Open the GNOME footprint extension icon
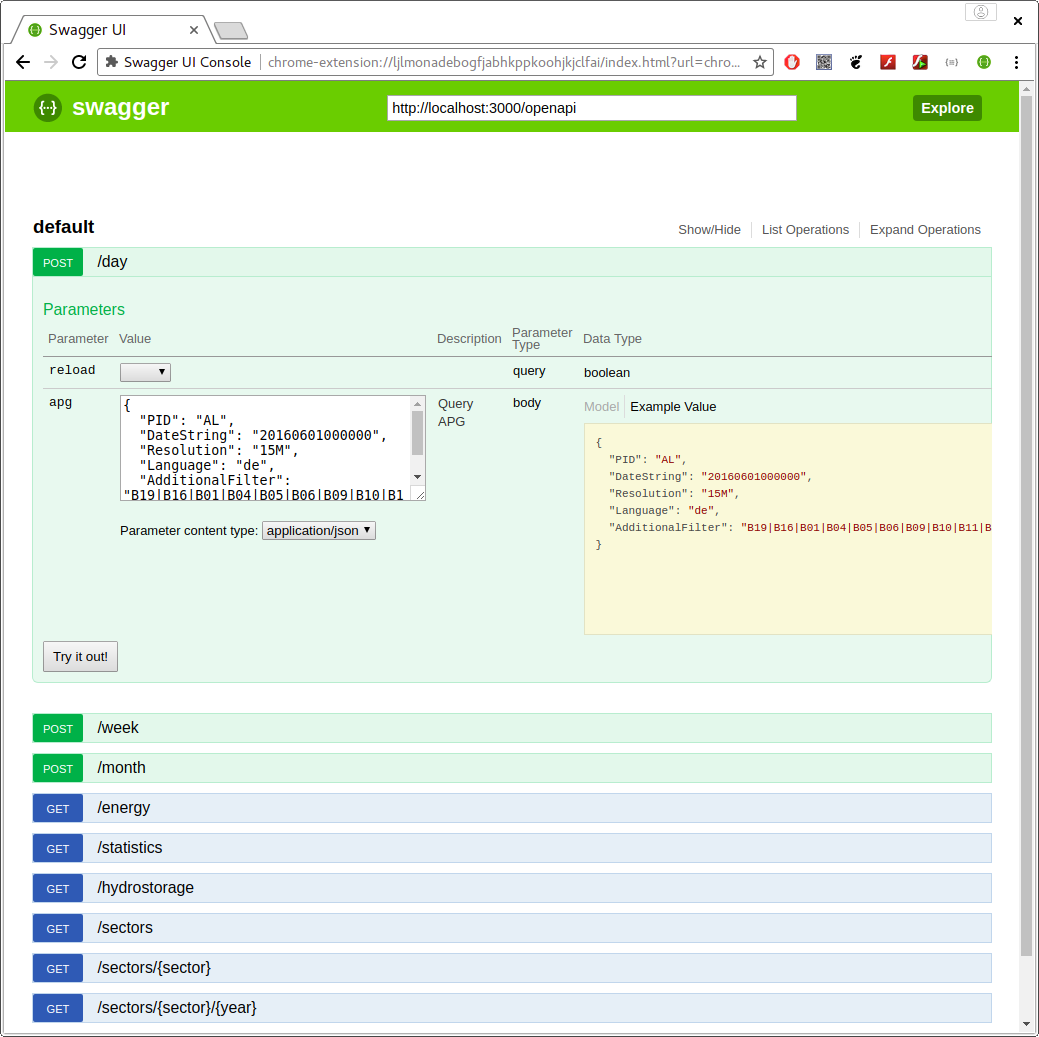The width and height of the screenshot is (1039, 1037). click(x=856, y=62)
